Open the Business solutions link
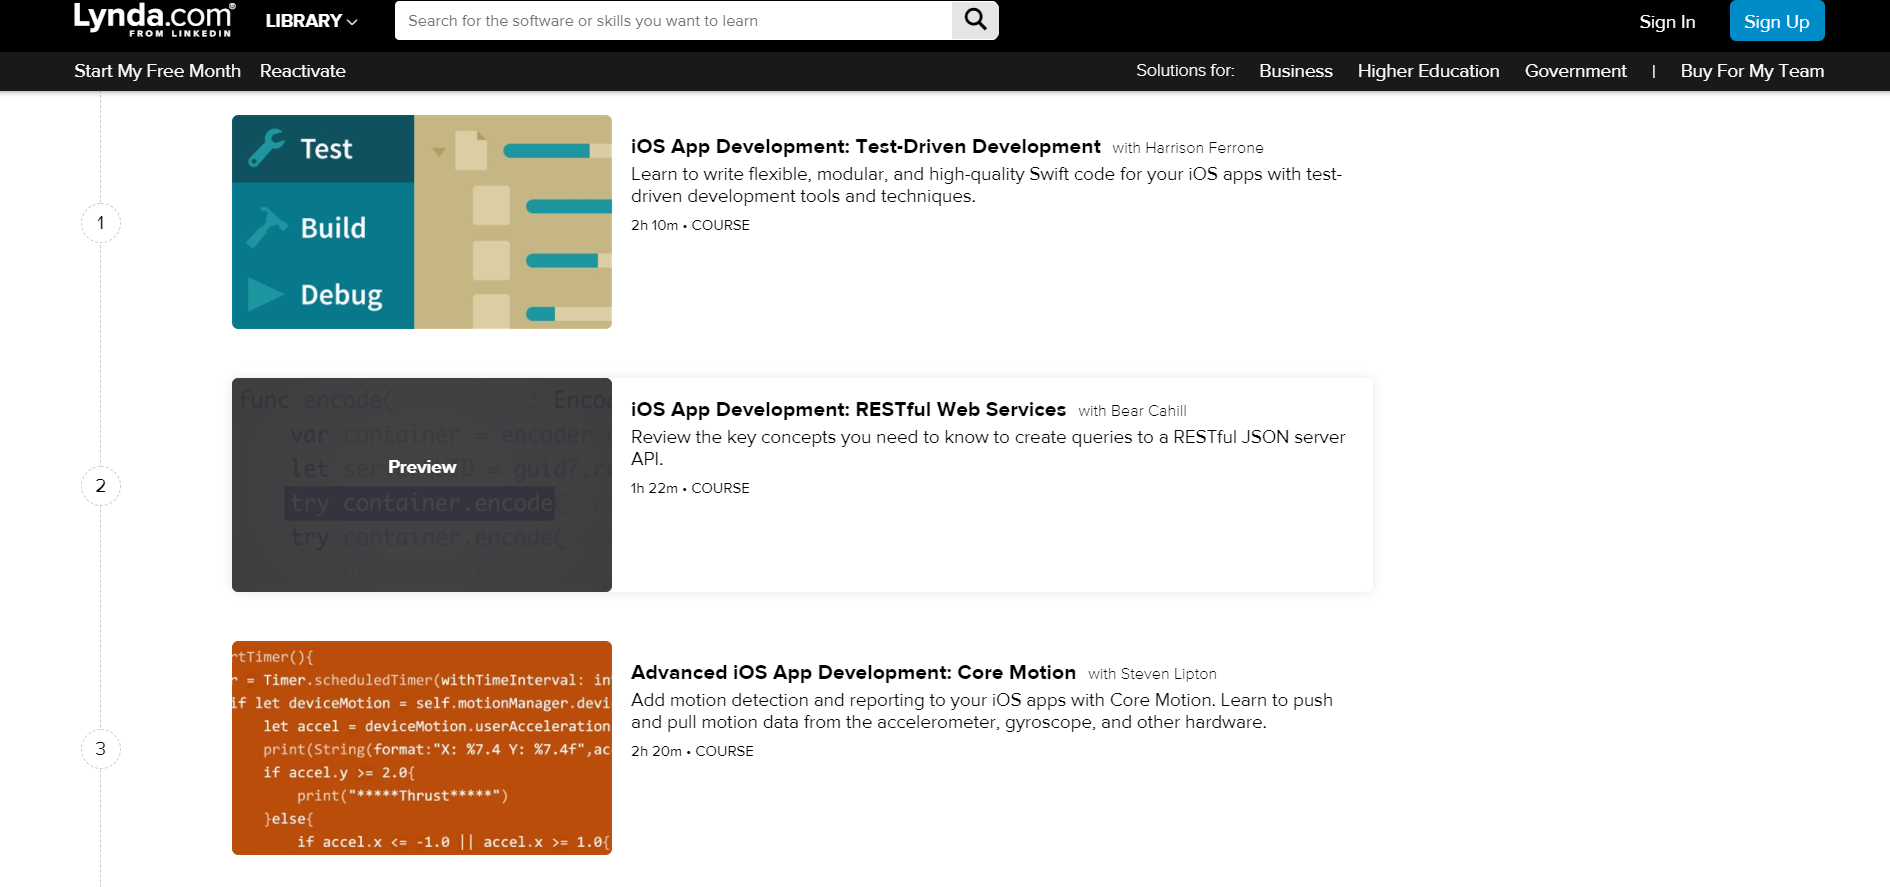The height and width of the screenshot is (887, 1890). pos(1296,71)
